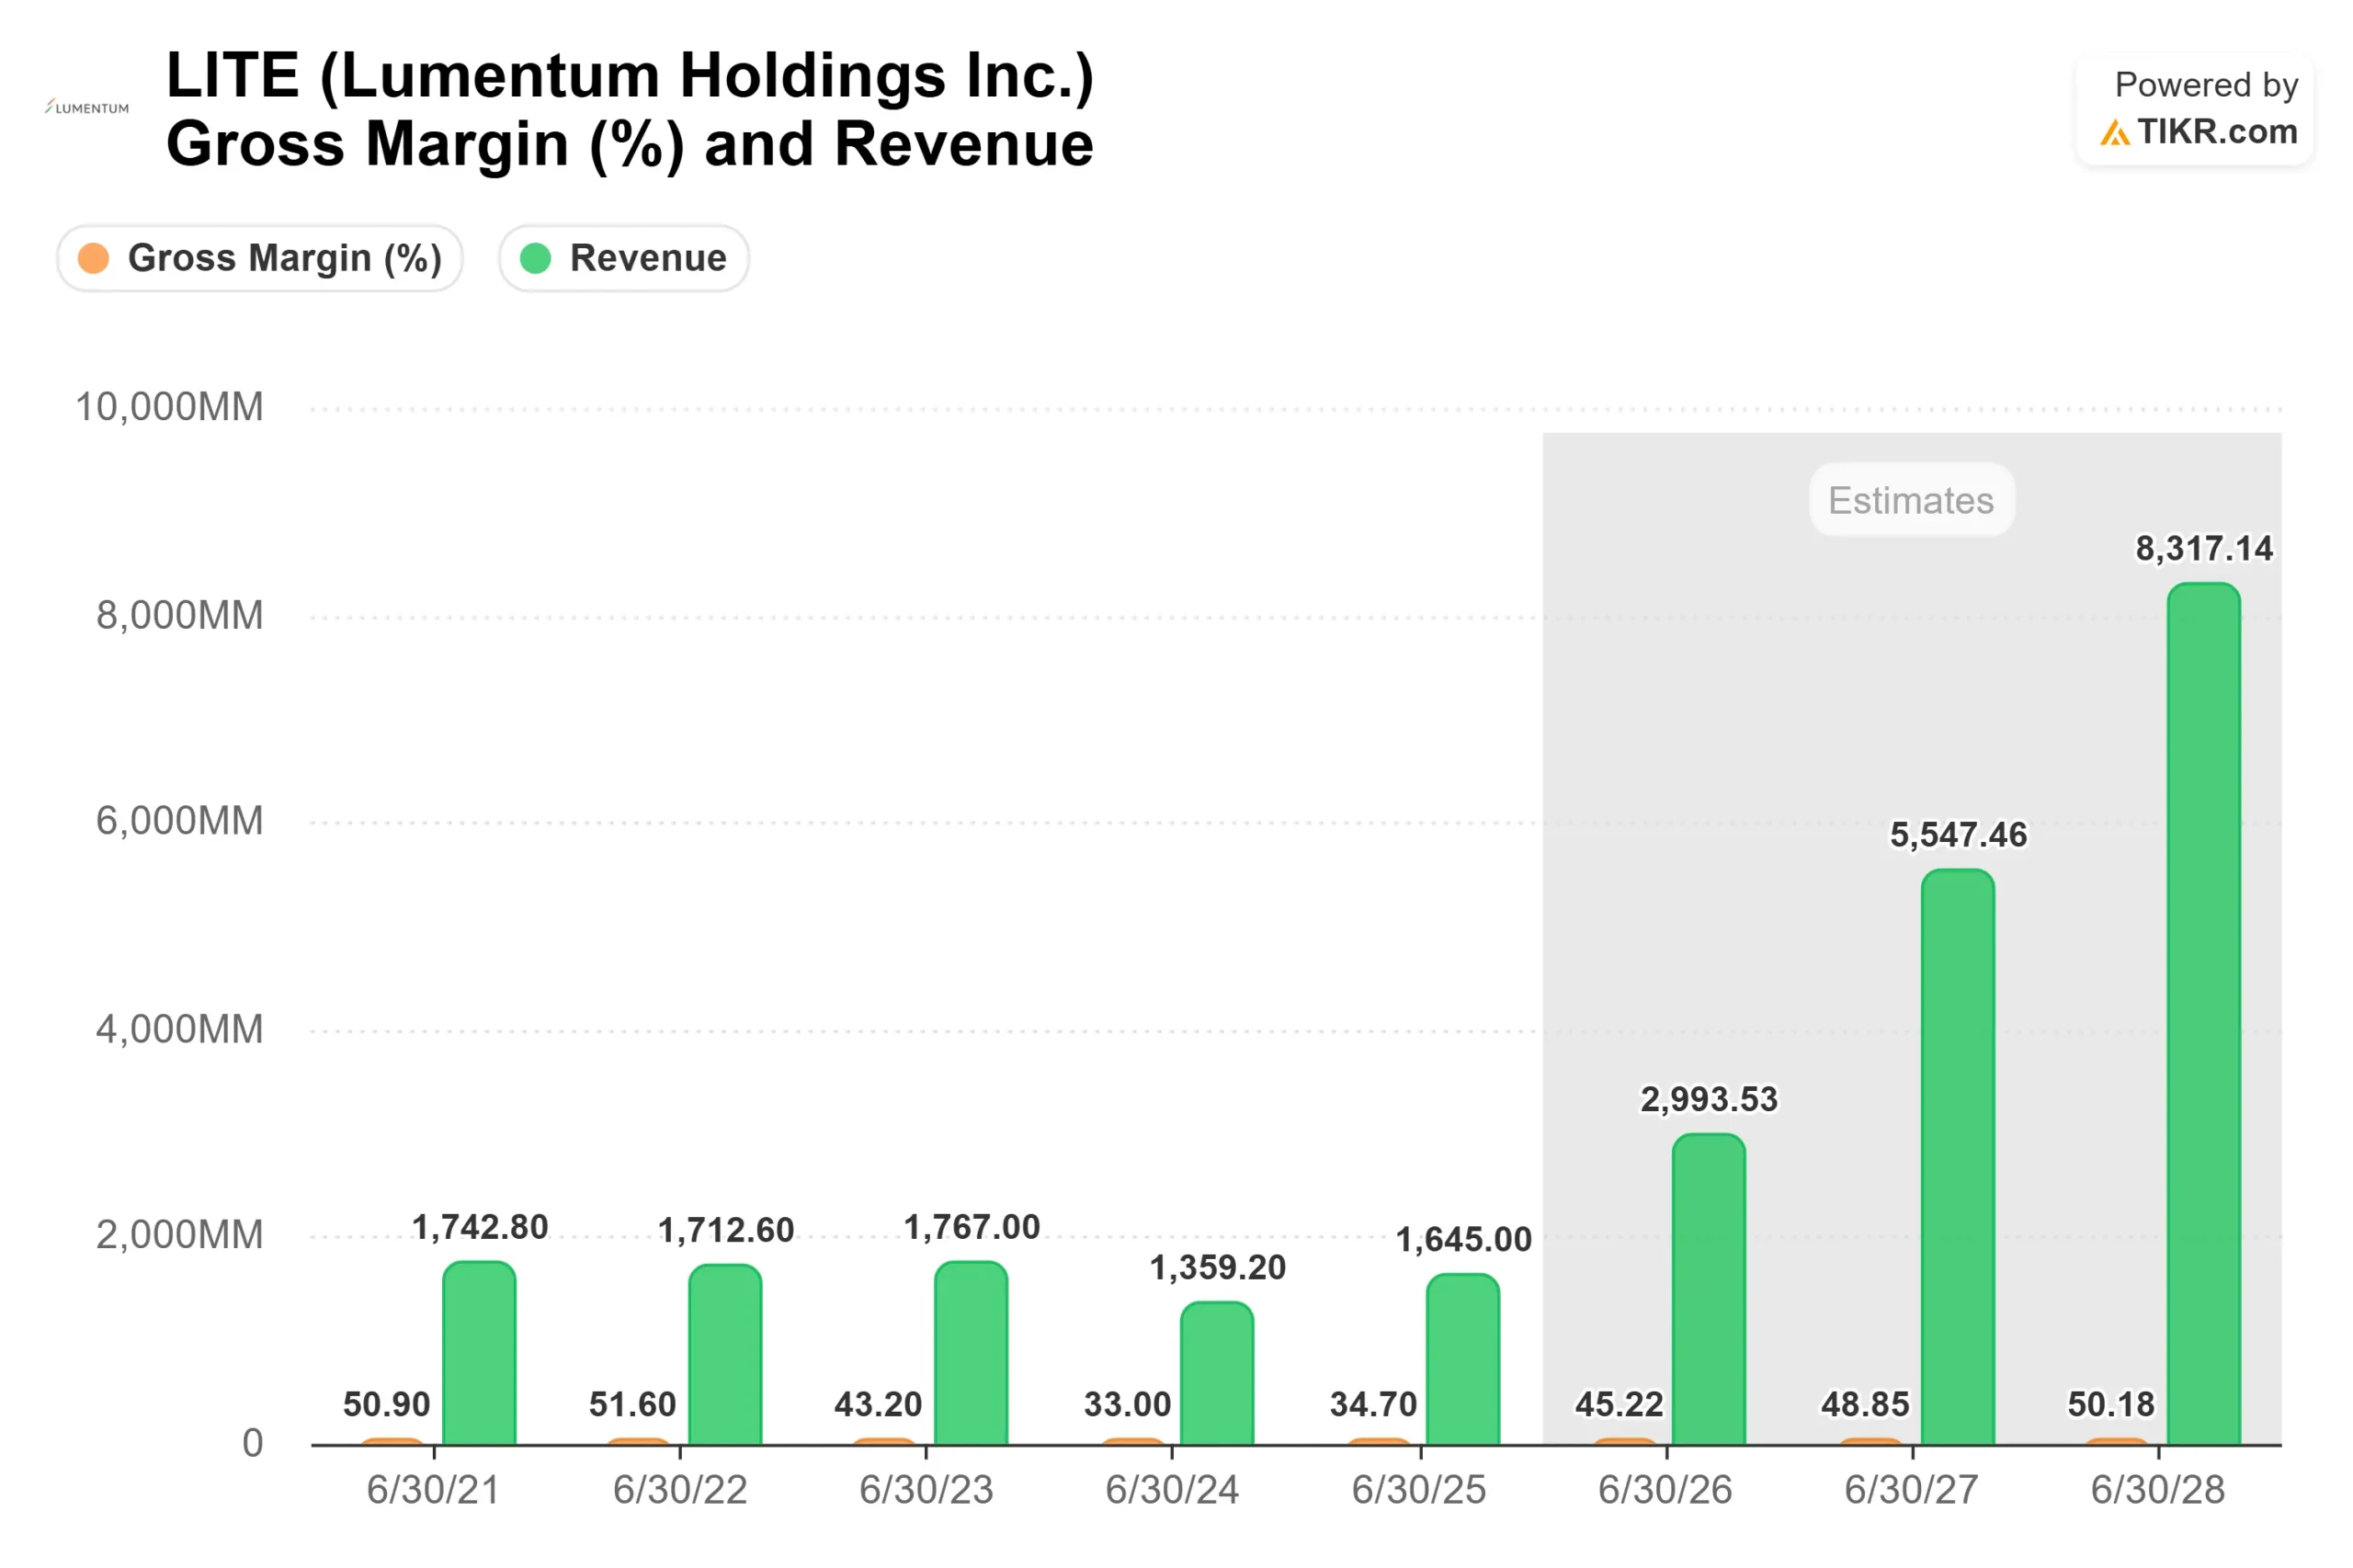This screenshot has height=1568, width=2353.
Task: Click the 6/30/21 orange gross margin bar
Action: 393,1441
